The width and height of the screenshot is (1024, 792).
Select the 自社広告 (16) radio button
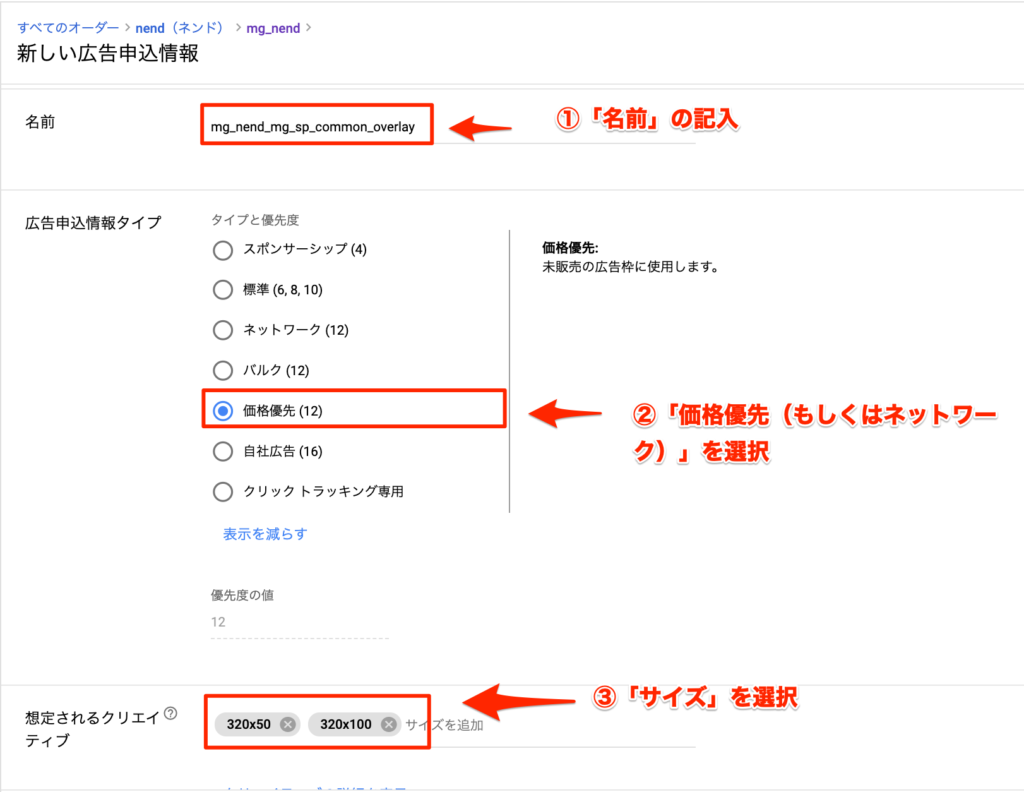tap(223, 451)
